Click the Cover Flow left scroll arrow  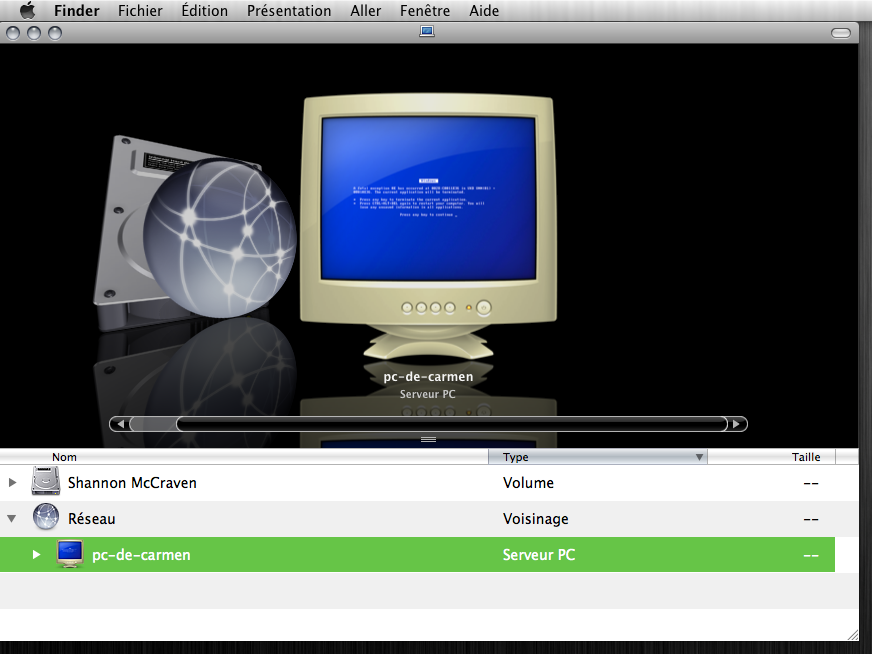coord(120,424)
